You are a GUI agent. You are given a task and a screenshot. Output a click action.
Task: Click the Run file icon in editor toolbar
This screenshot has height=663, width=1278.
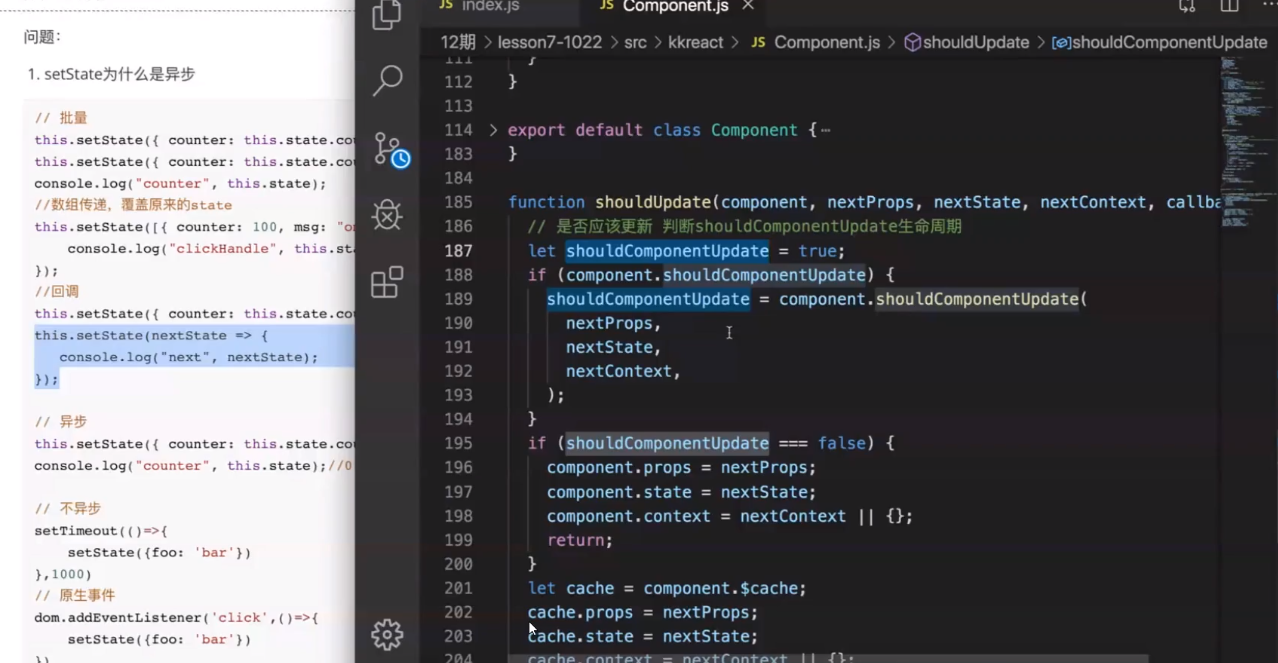tap(1186, 7)
